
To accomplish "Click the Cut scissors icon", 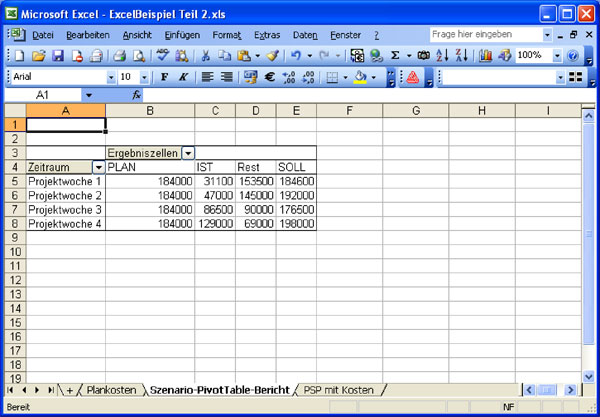I will tap(206, 56).
